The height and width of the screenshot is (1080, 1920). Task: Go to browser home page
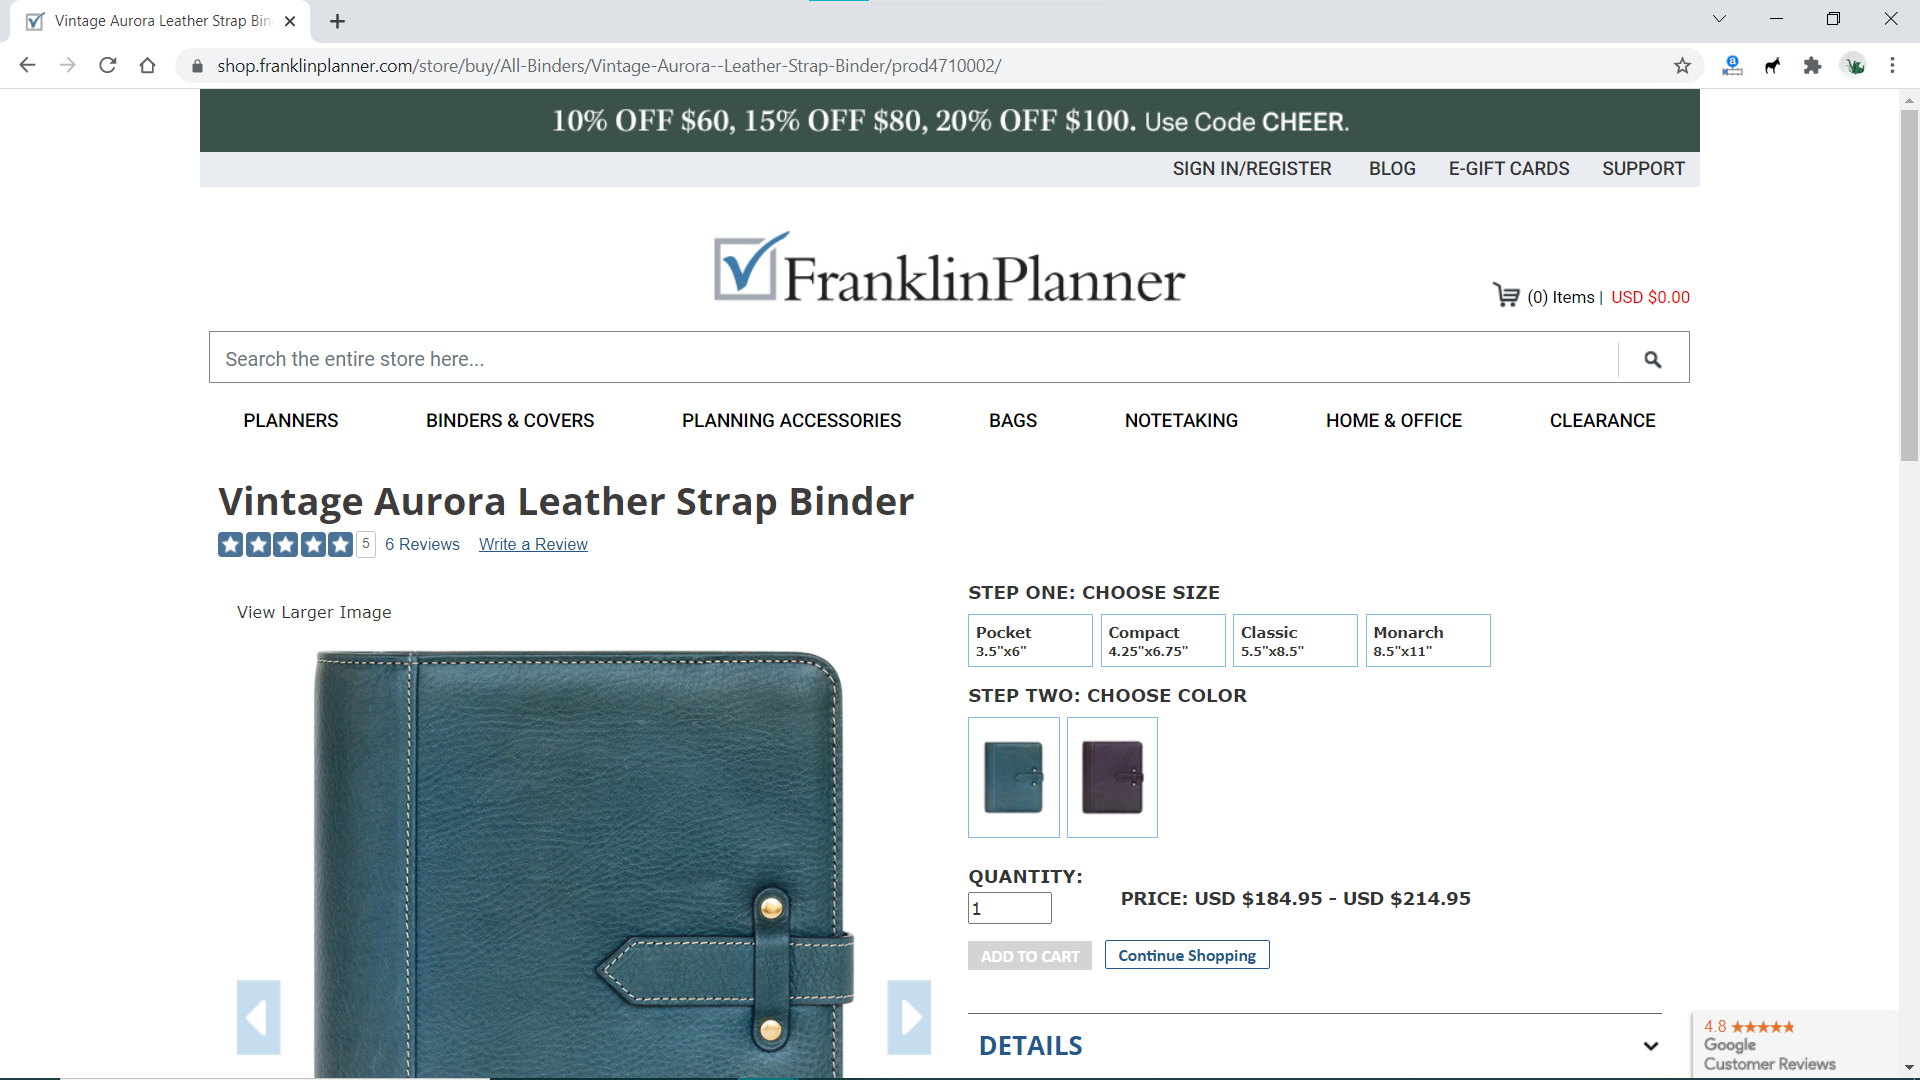pos(148,66)
